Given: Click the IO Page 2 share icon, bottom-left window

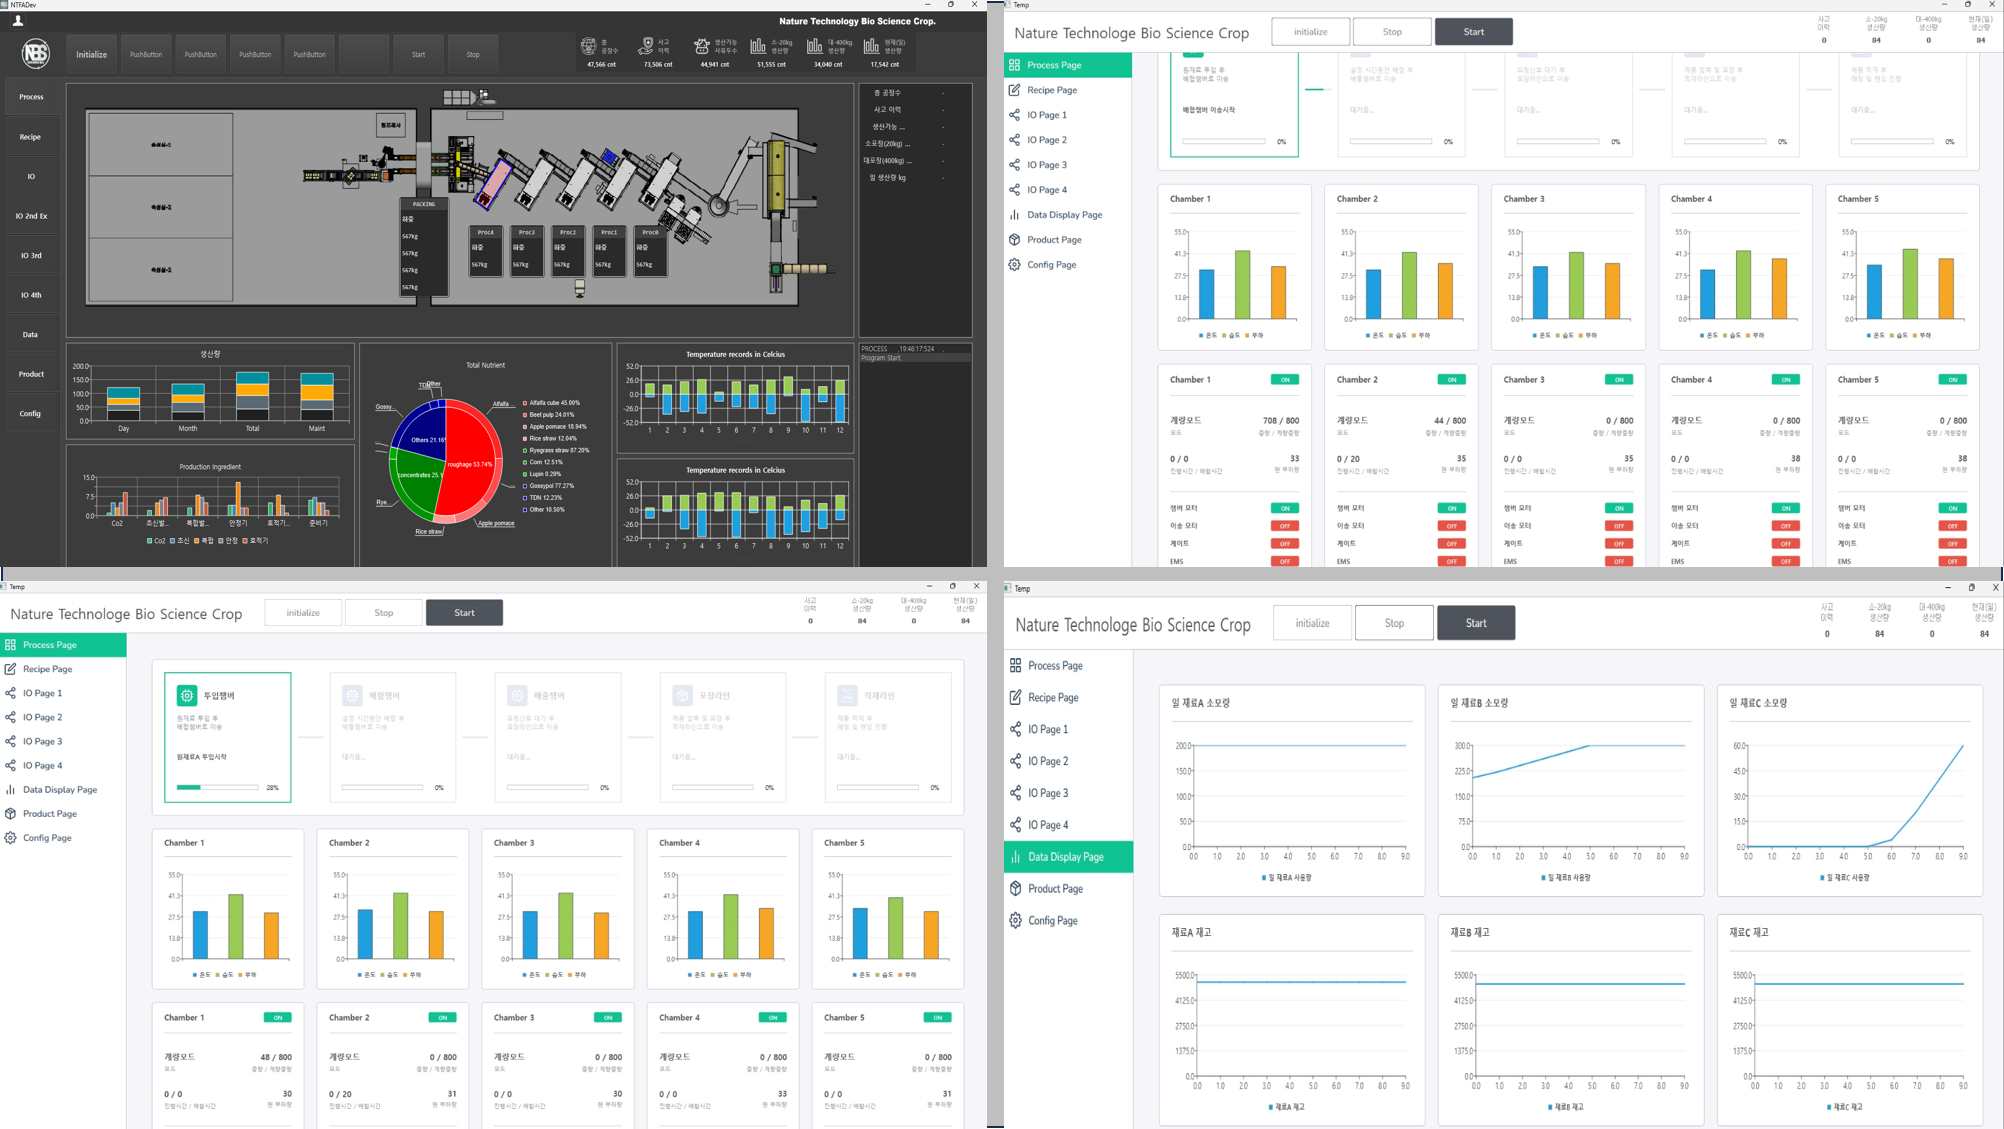Looking at the screenshot, I should pos(10,717).
